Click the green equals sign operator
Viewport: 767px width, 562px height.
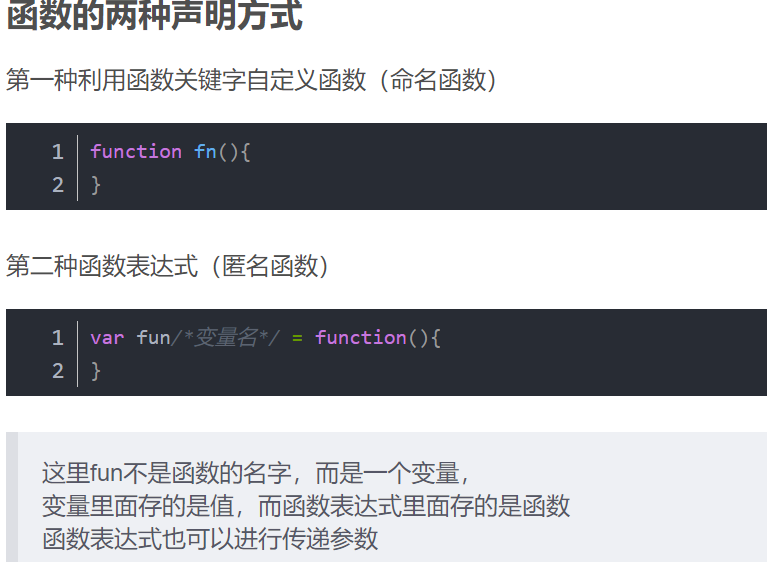[x=297, y=338]
